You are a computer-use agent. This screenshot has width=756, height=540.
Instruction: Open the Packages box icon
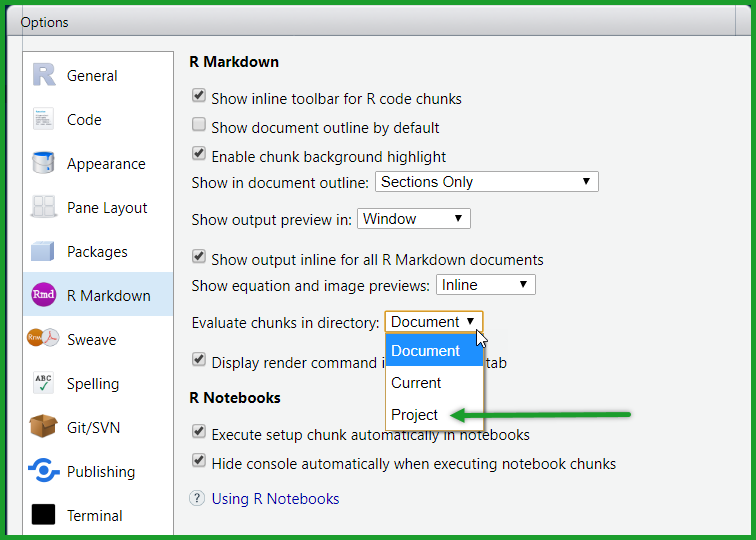tap(44, 252)
